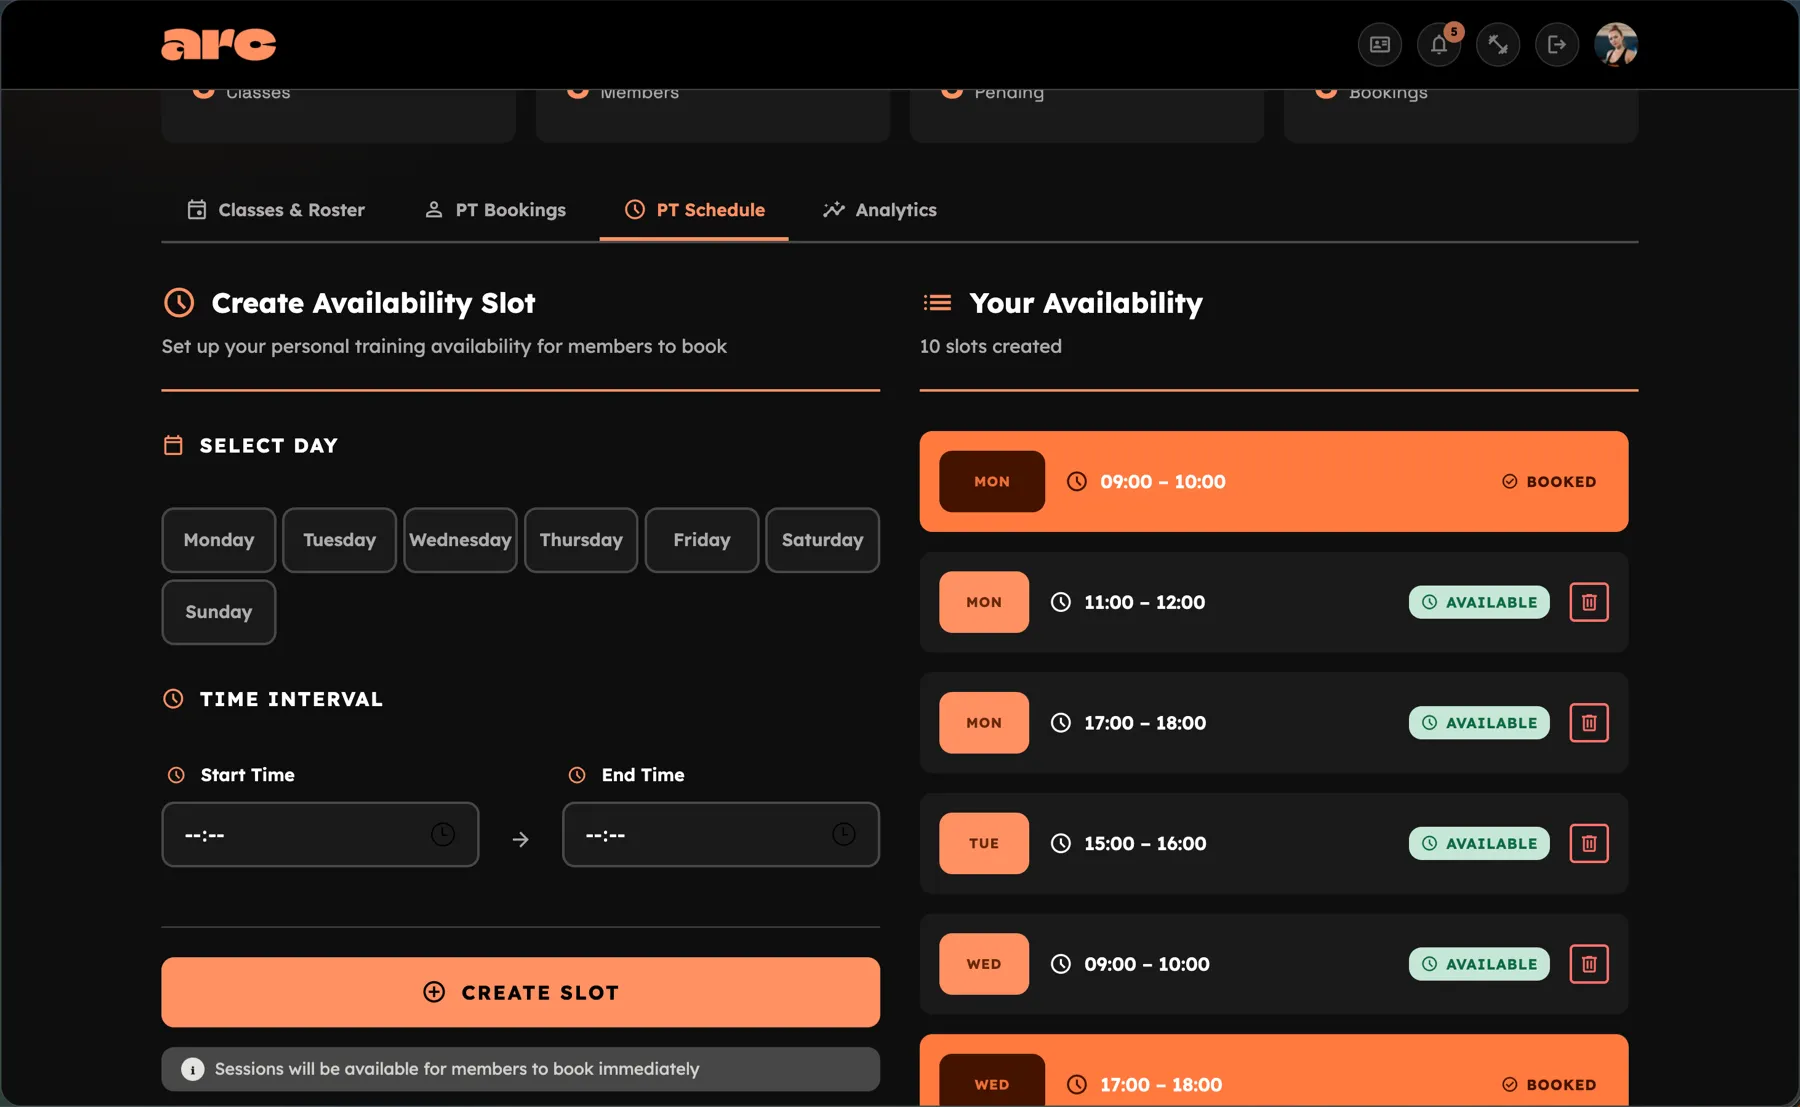Select Sunday as the day

[219, 612]
